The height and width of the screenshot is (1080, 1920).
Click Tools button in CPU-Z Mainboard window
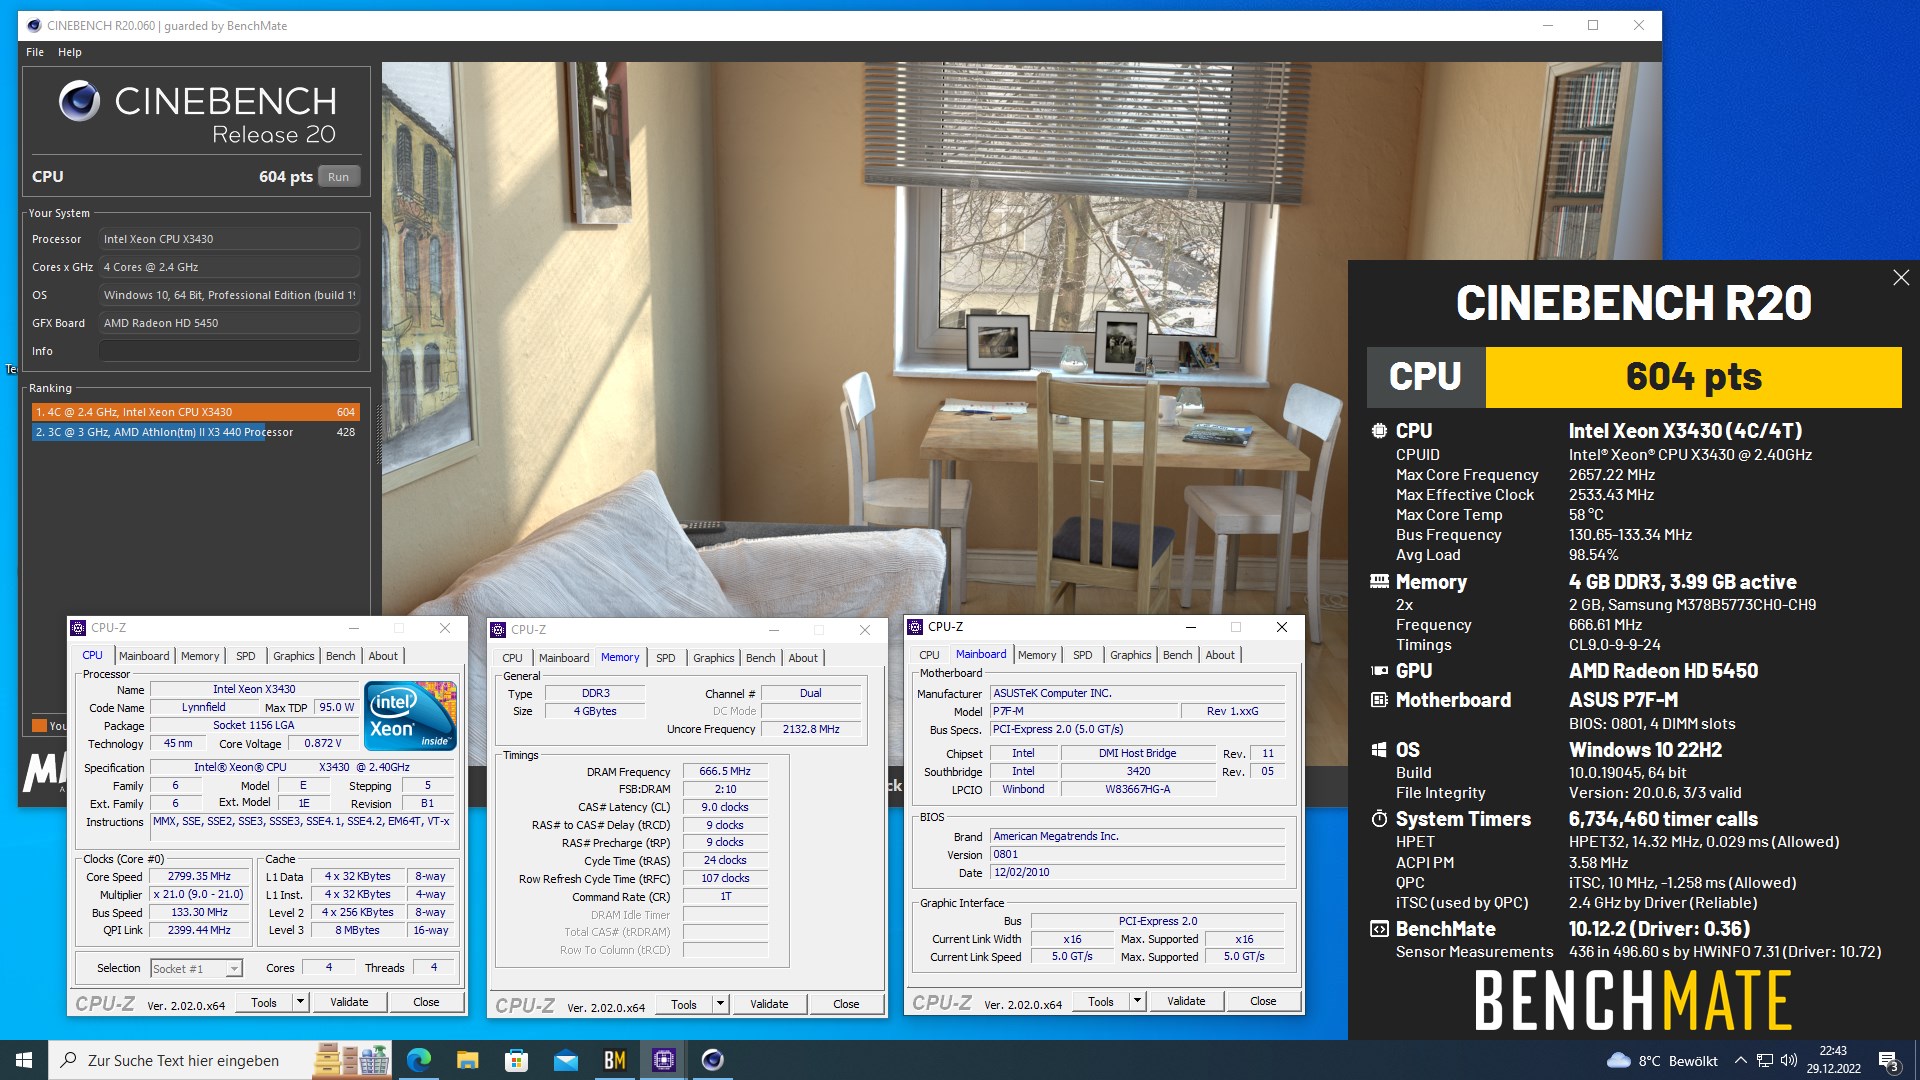(x=1101, y=1001)
